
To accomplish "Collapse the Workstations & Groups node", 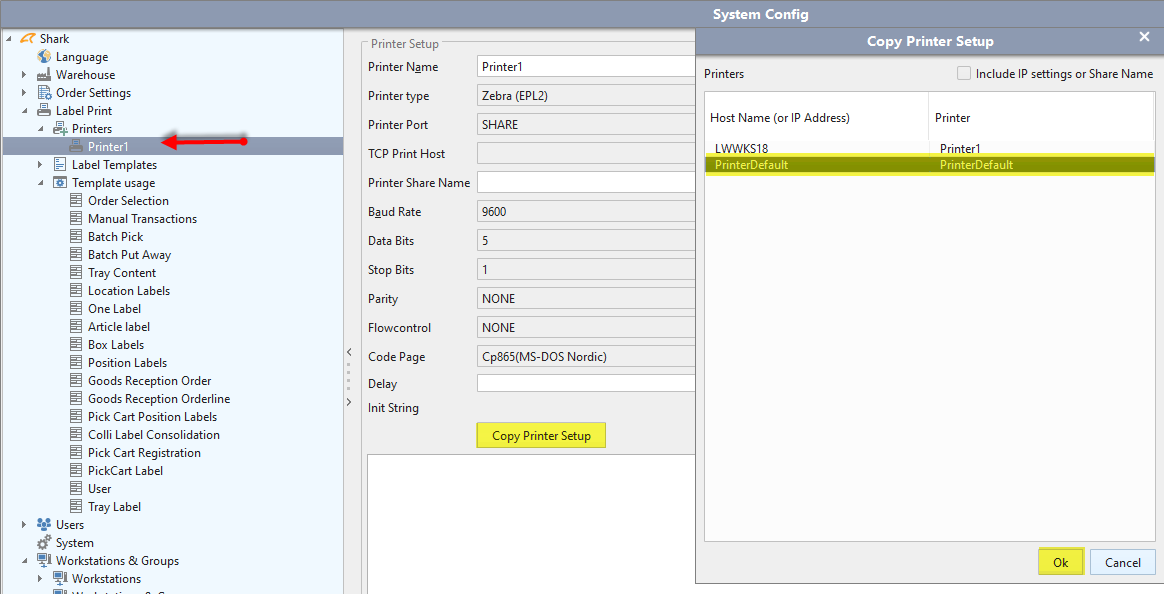I will [24, 561].
